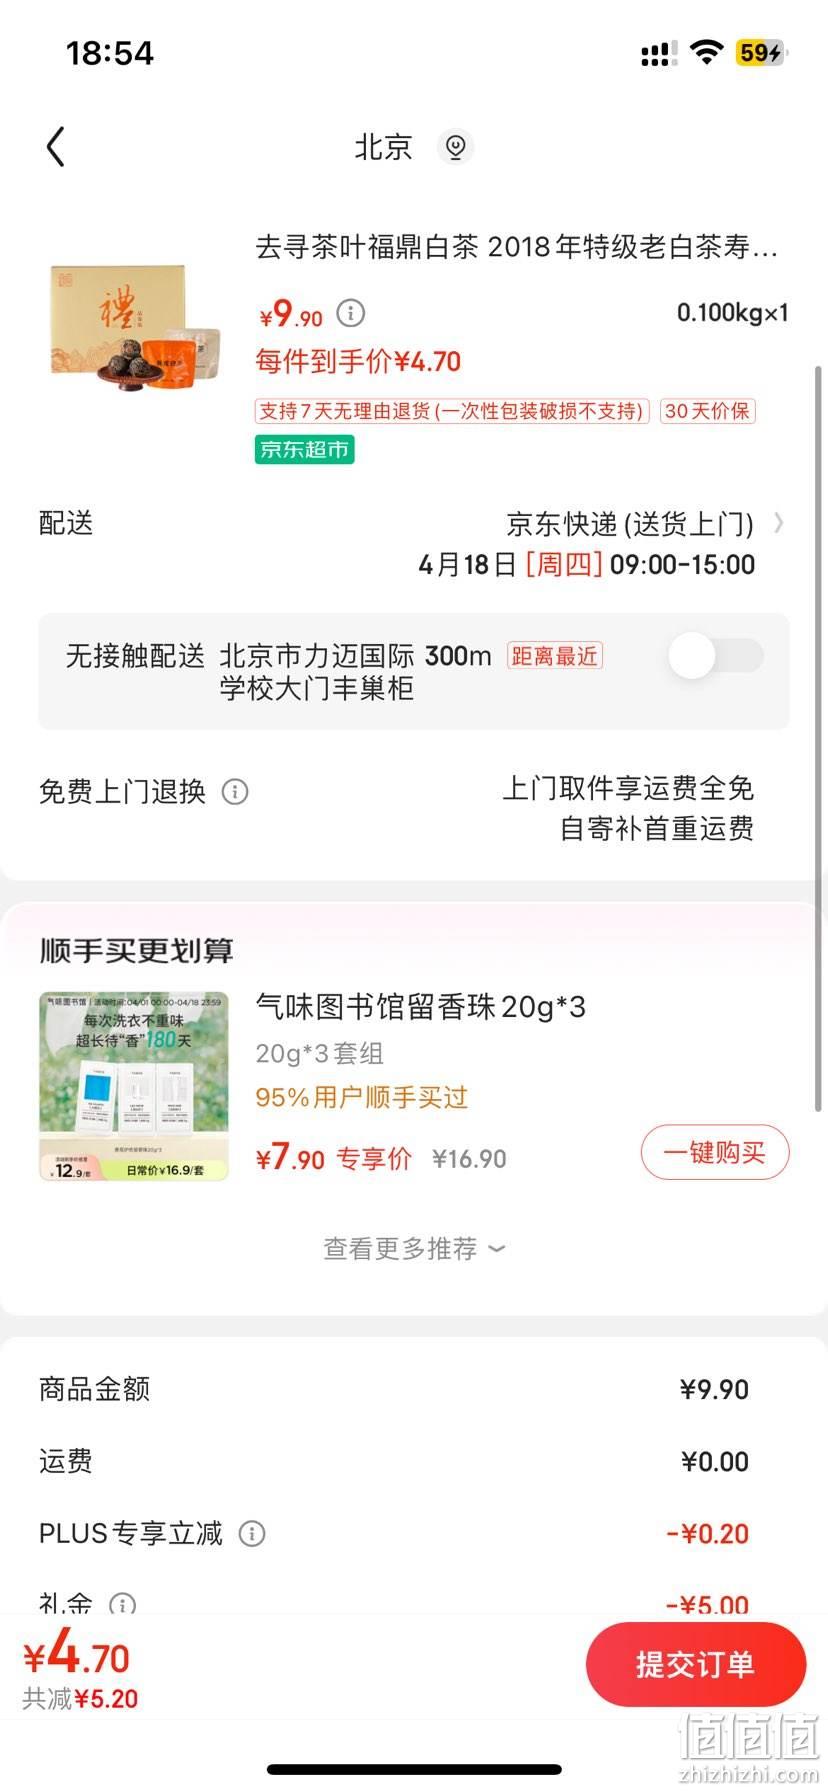Tap the 30天价保 tag
Image resolution: width=828 pixels, height=1792 pixels.
point(707,411)
